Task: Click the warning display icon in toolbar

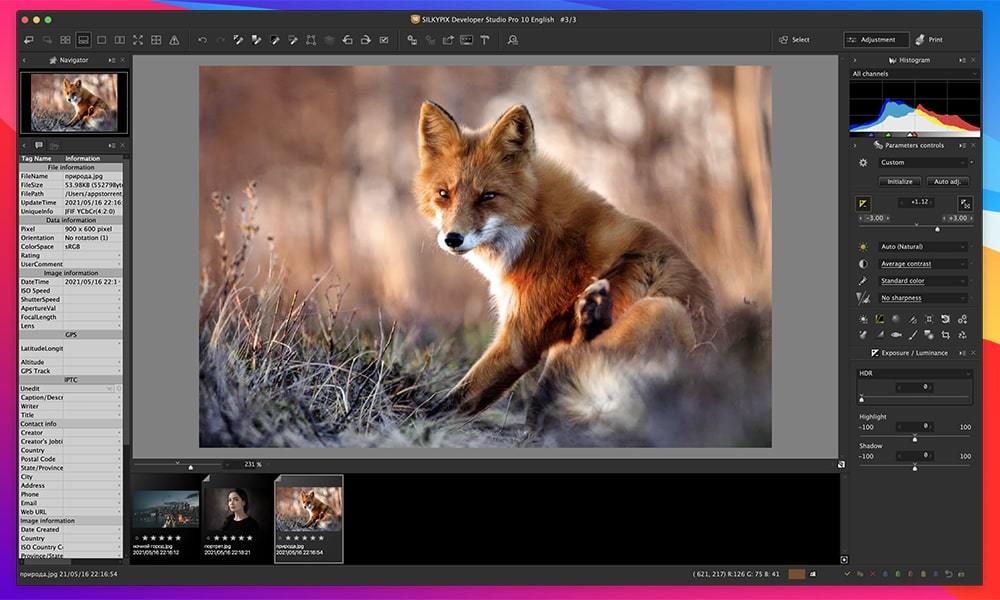Action: pos(174,40)
